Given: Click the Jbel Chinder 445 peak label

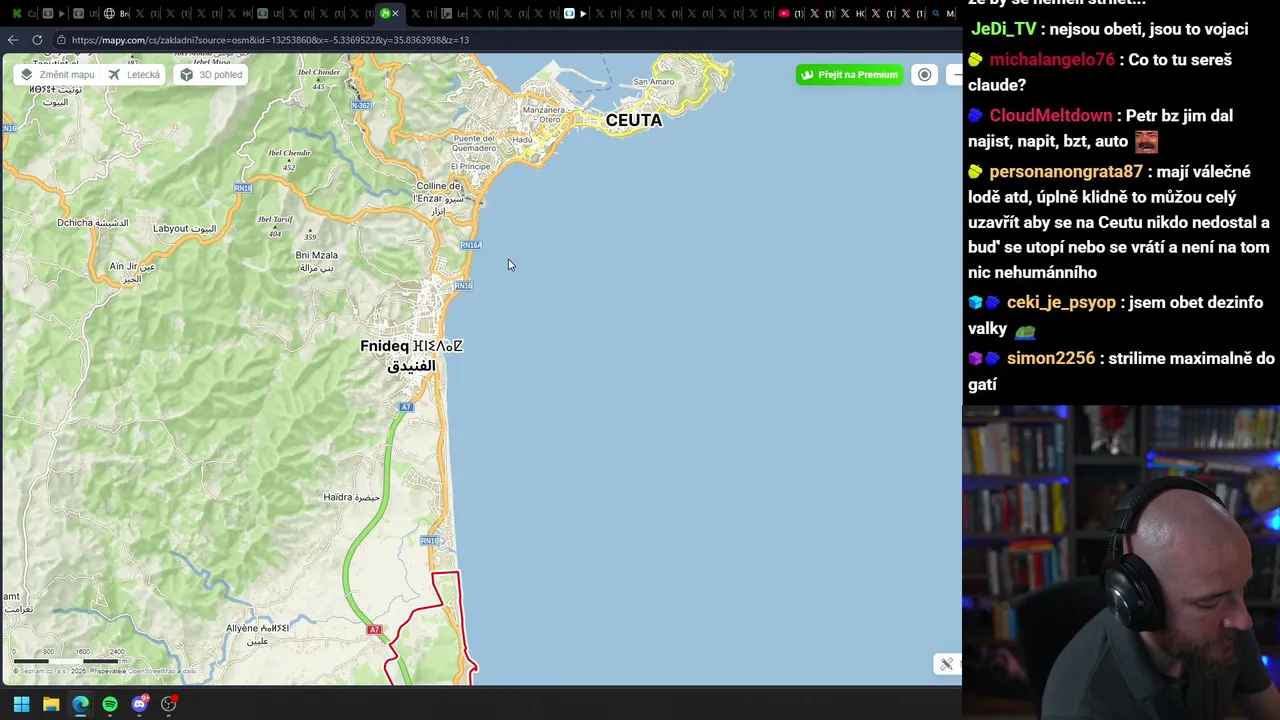Looking at the screenshot, I should coord(318,78).
